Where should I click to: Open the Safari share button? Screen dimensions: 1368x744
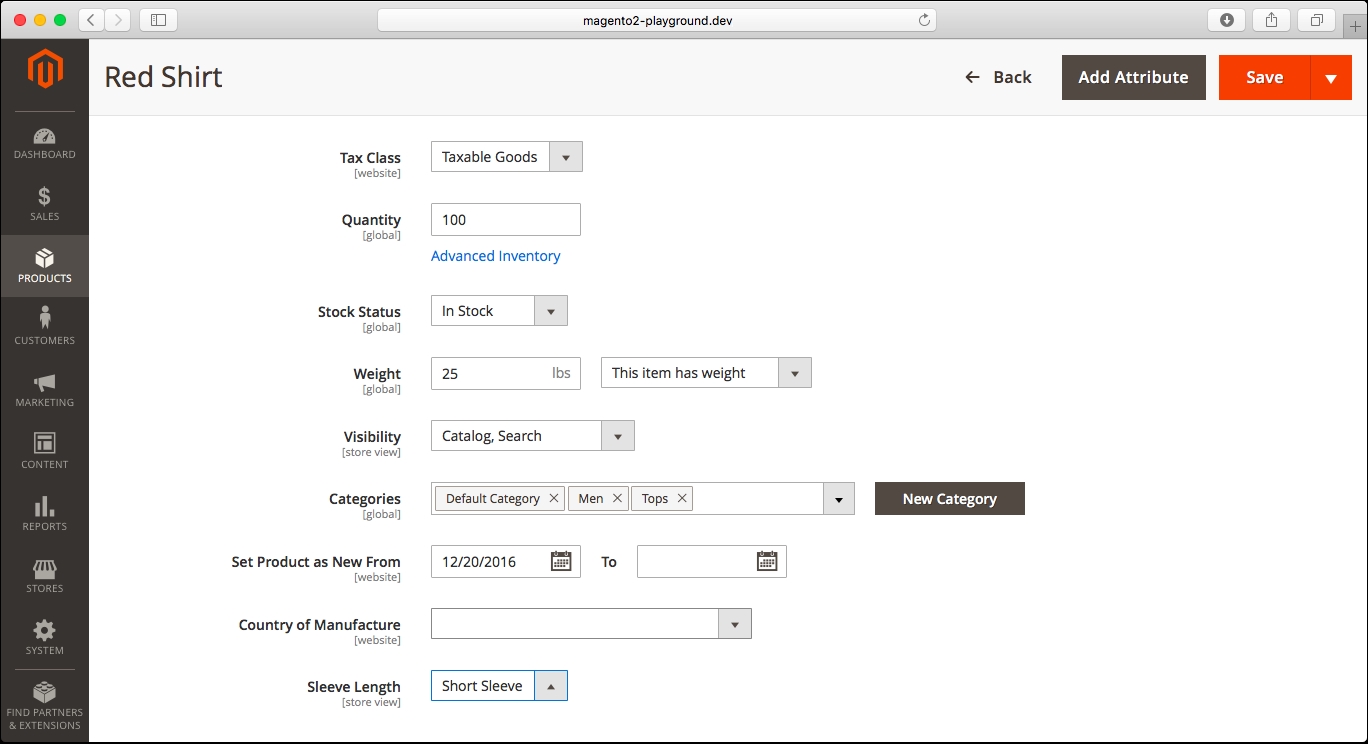click(1272, 20)
